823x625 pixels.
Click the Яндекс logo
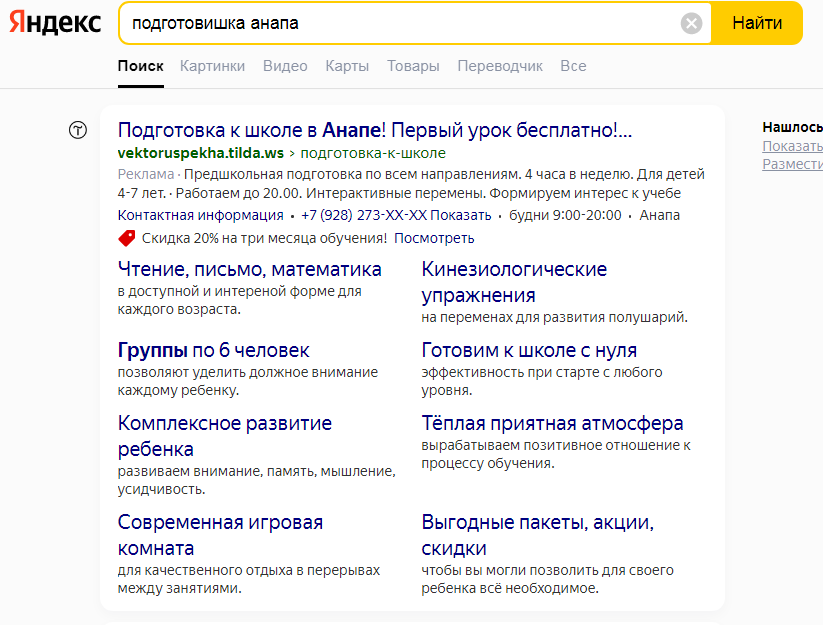55,23
